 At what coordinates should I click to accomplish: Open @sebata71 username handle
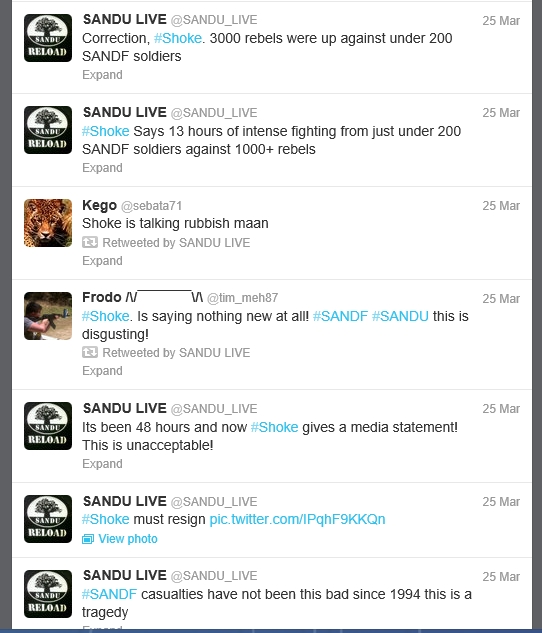click(x=151, y=206)
